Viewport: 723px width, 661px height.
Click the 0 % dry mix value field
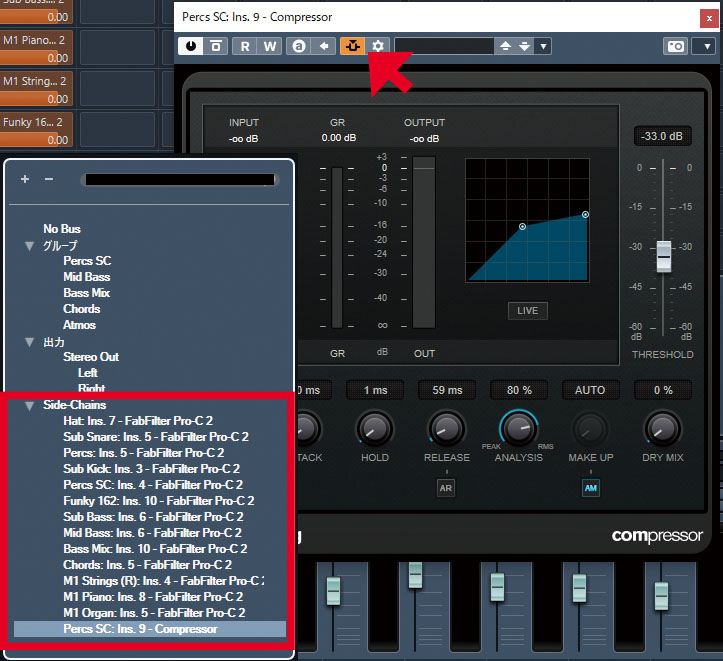pyautogui.click(x=663, y=390)
